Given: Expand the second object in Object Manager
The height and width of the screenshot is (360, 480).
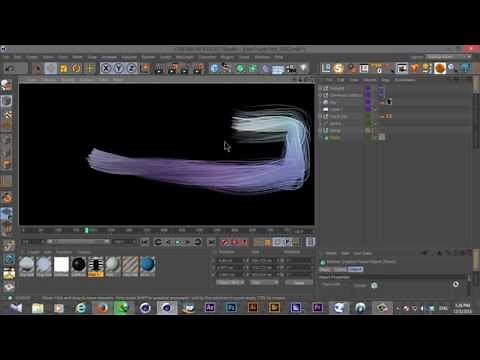Looking at the screenshot, I should coord(320,95).
